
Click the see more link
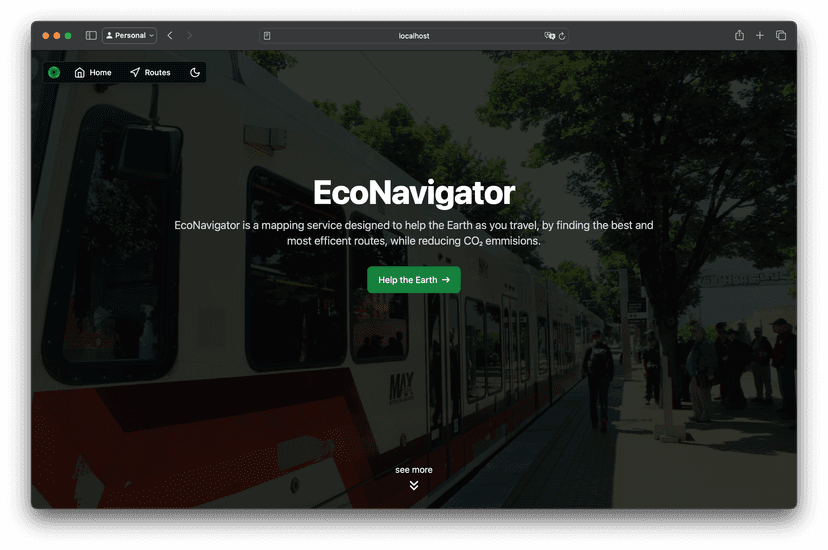click(x=413, y=470)
